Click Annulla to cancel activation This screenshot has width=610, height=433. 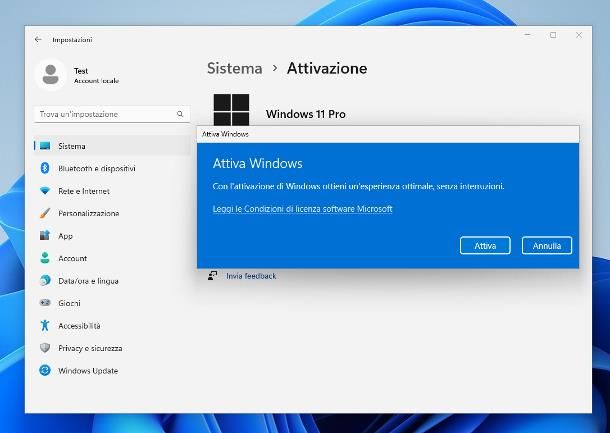click(x=547, y=245)
